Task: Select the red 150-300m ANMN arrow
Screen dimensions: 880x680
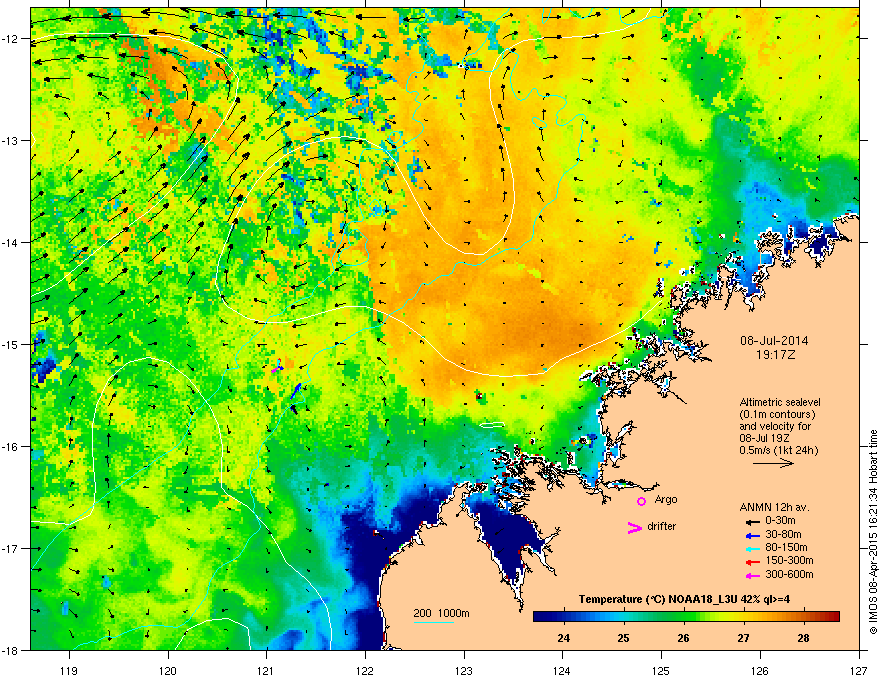Action: point(752,561)
